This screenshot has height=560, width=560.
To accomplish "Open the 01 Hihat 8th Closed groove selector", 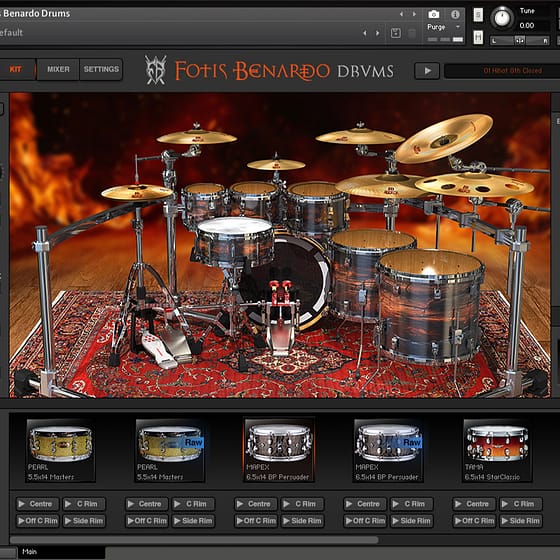I will tap(501, 71).
